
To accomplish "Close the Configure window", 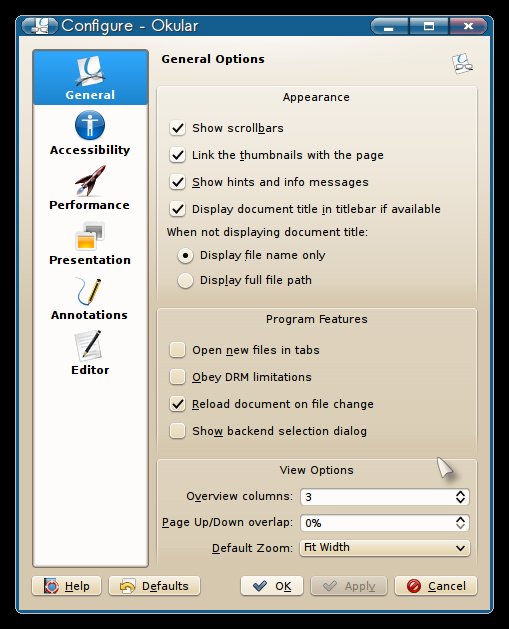I will tap(468, 26).
